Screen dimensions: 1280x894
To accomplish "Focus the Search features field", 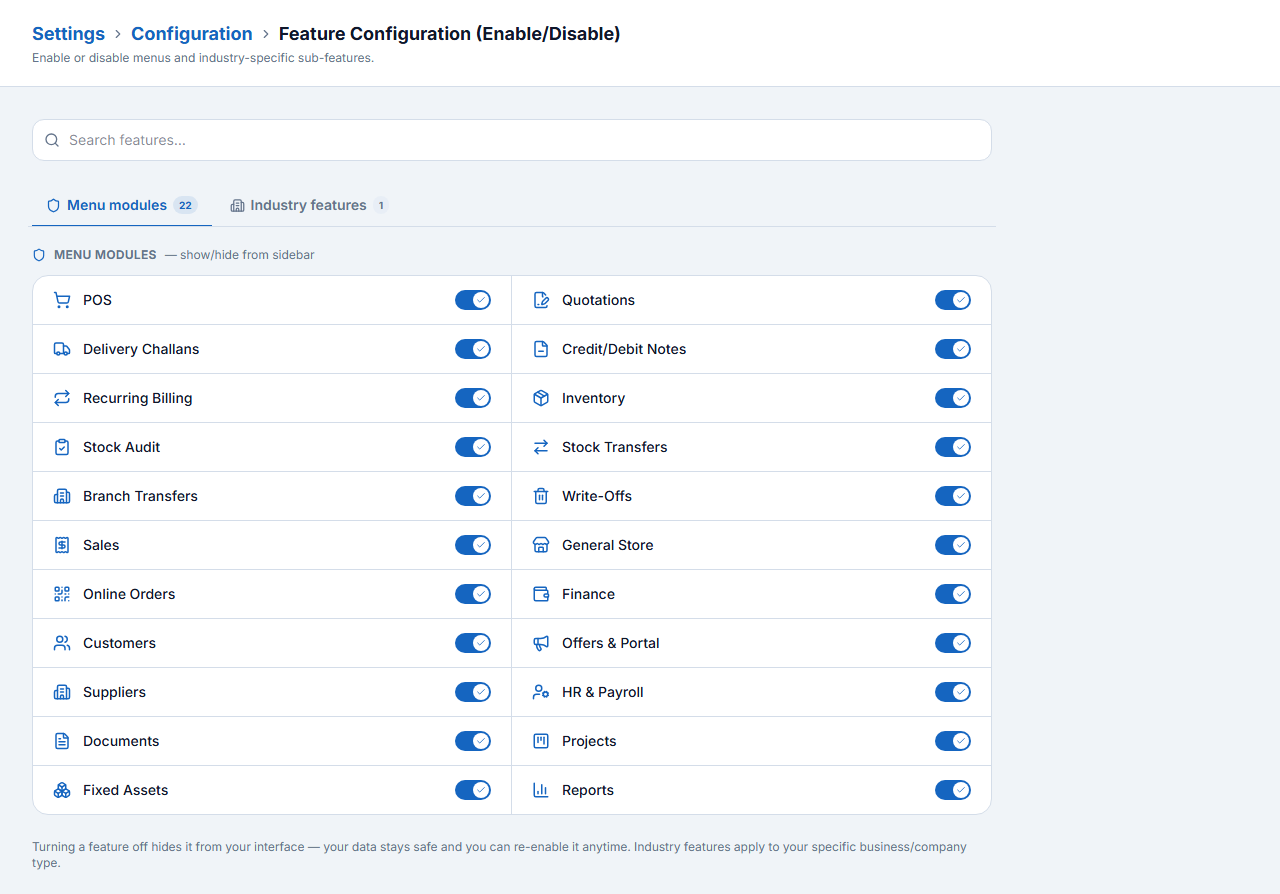I will pos(512,140).
